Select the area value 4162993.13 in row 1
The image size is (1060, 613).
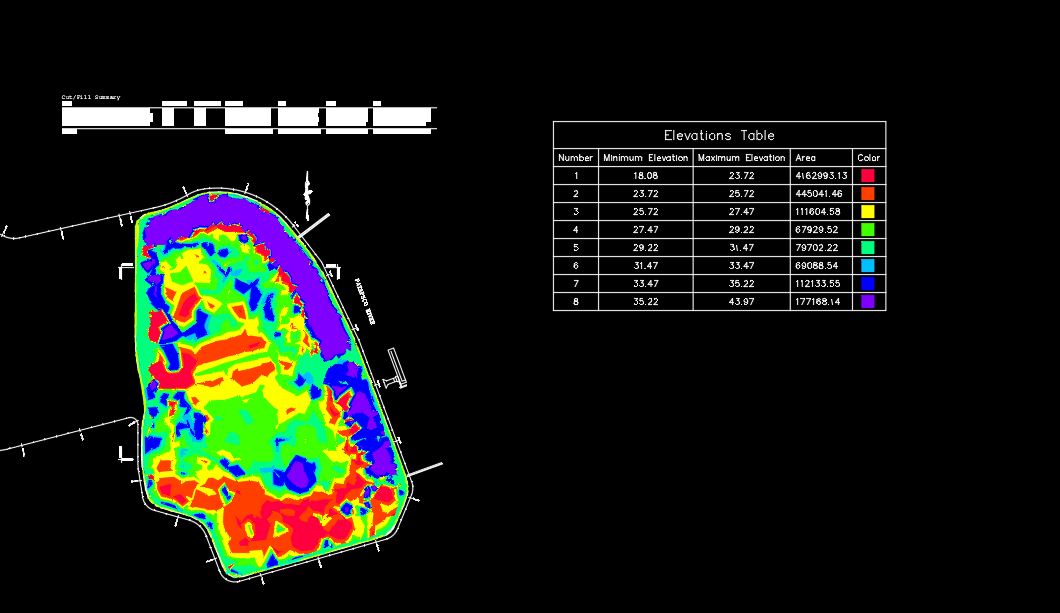click(820, 175)
